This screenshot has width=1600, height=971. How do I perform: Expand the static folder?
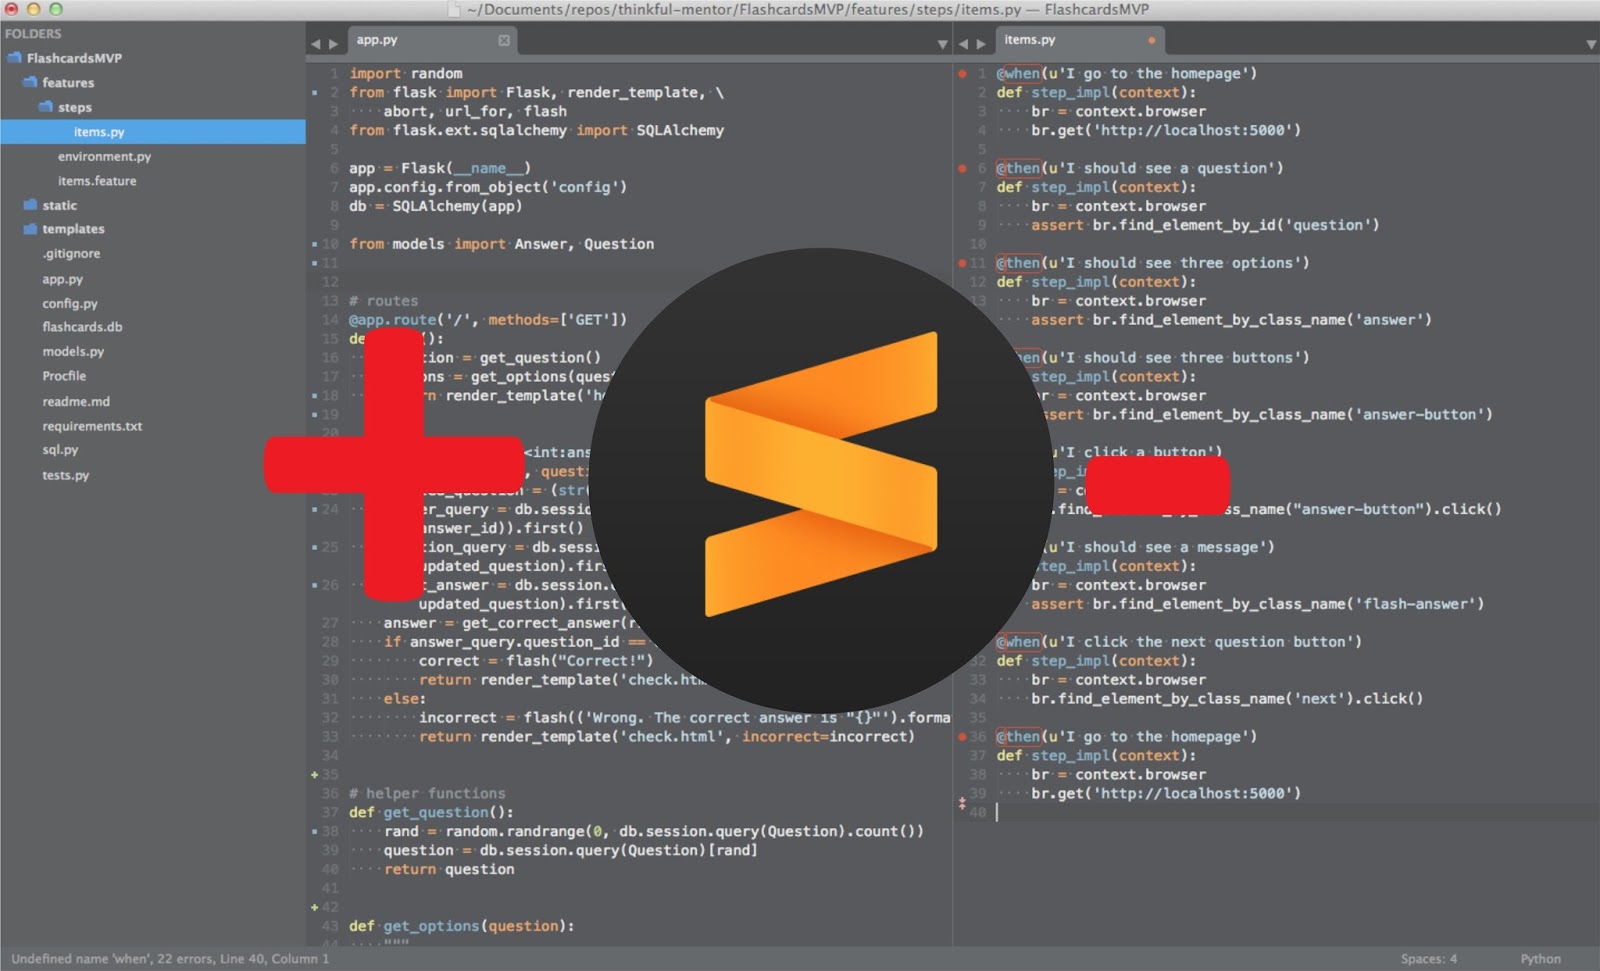(x=30, y=205)
